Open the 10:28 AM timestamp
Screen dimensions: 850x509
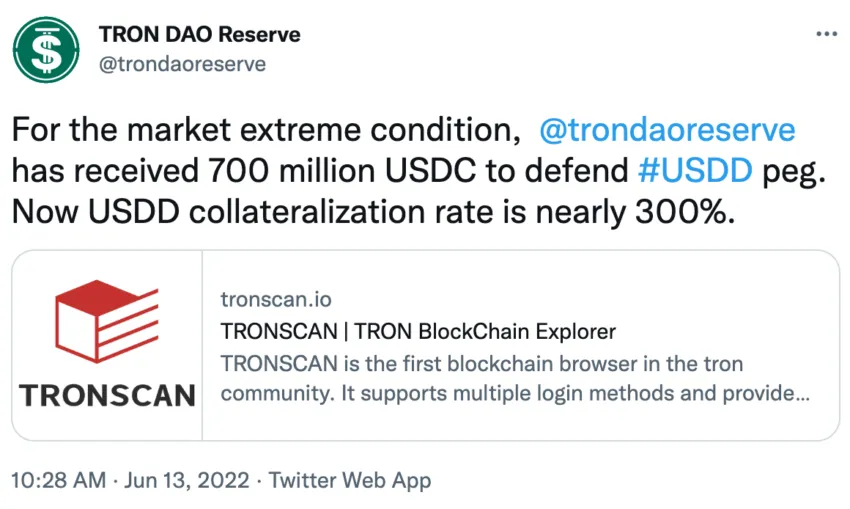point(59,480)
